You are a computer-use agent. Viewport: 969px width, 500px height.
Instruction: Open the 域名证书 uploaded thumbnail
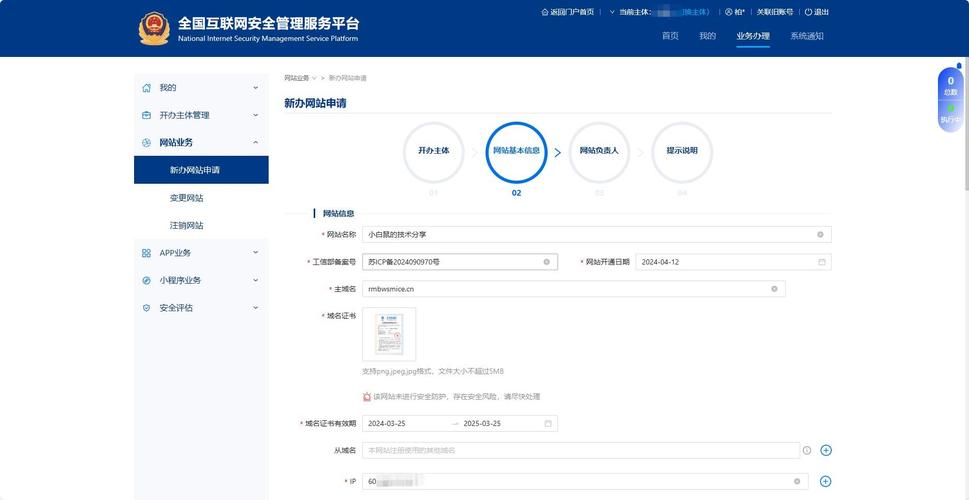[x=389, y=334]
